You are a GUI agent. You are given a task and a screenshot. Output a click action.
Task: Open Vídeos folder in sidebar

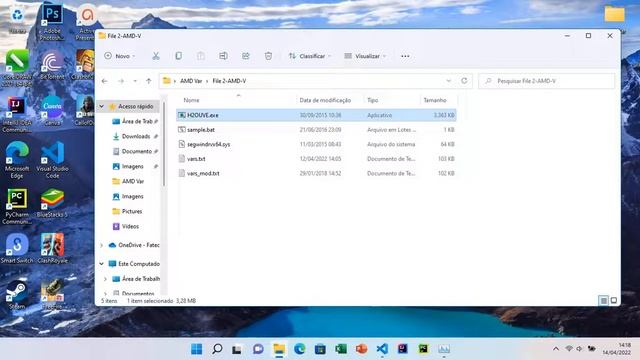pyautogui.click(x=126, y=227)
